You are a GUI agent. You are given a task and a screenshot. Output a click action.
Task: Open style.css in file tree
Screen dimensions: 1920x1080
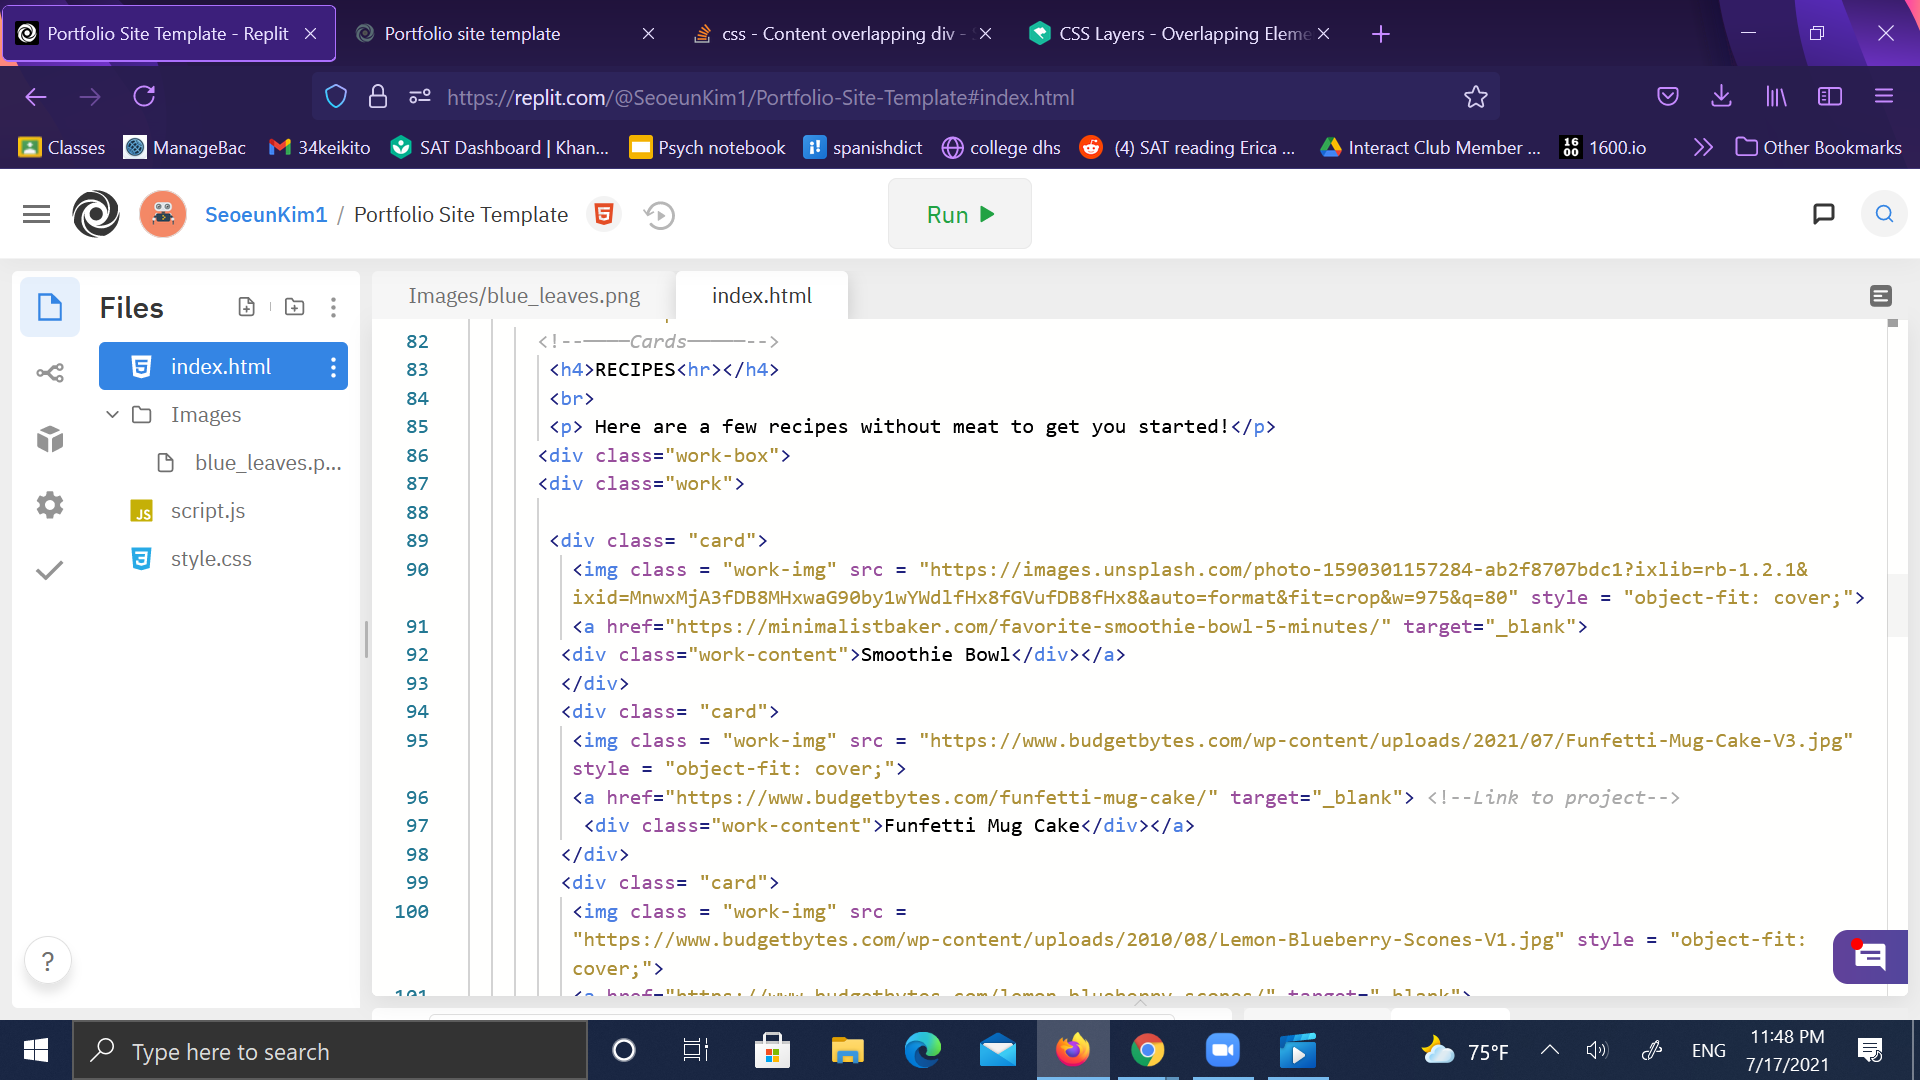click(x=211, y=559)
